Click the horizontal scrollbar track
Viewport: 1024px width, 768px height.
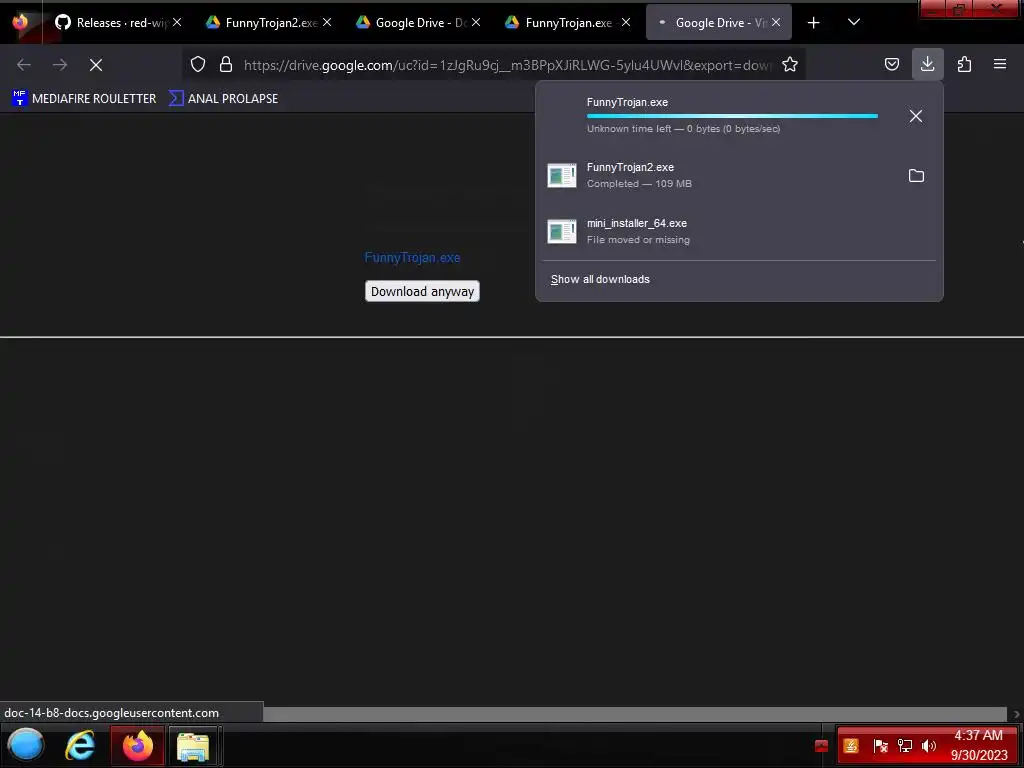637,714
